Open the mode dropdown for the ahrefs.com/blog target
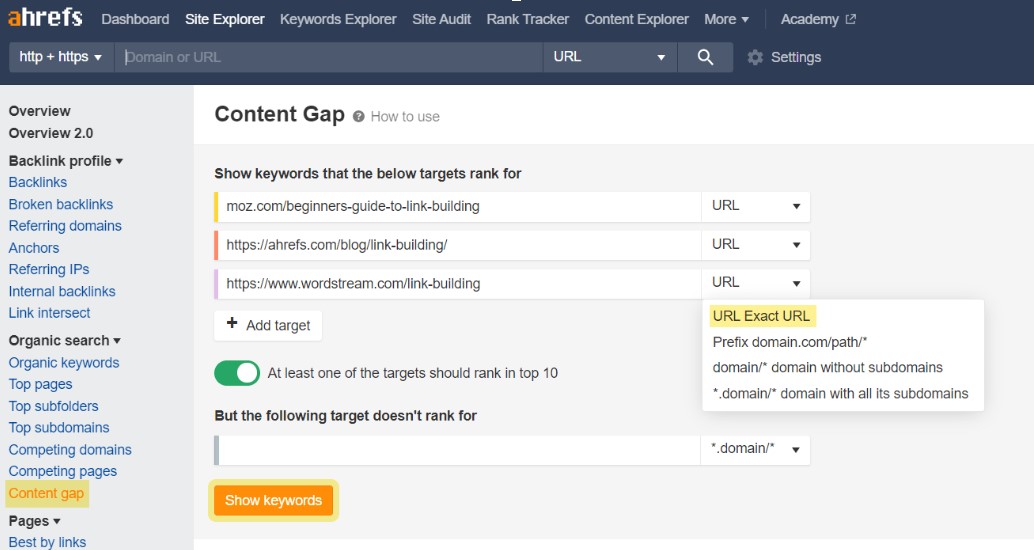1034x550 pixels. [x=755, y=245]
